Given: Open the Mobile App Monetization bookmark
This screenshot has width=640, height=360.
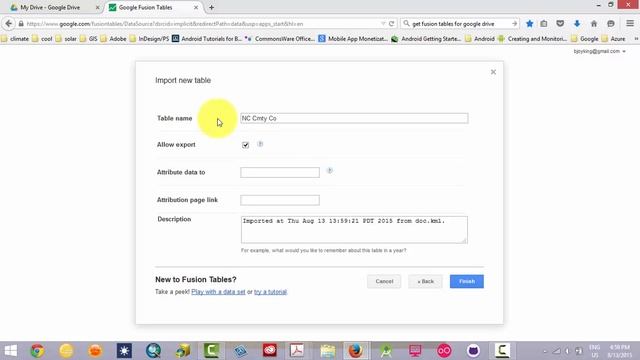Looking at the screenshot, I should pos(353,39).
